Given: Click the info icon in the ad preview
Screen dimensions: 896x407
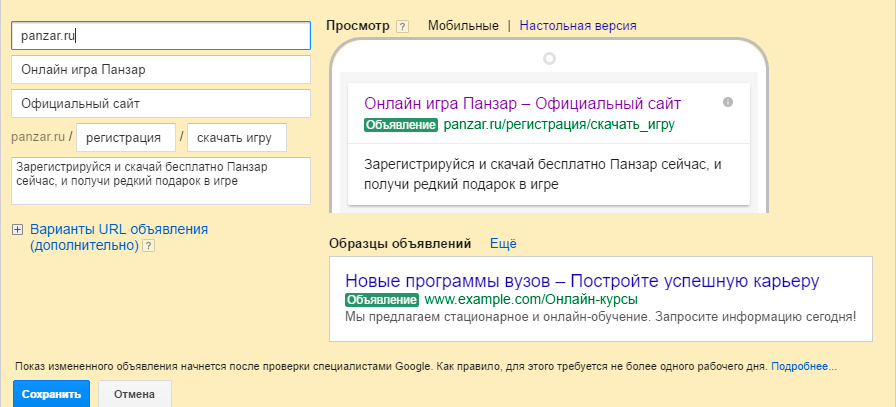Looking at the screenshot, I should (727, 102).
